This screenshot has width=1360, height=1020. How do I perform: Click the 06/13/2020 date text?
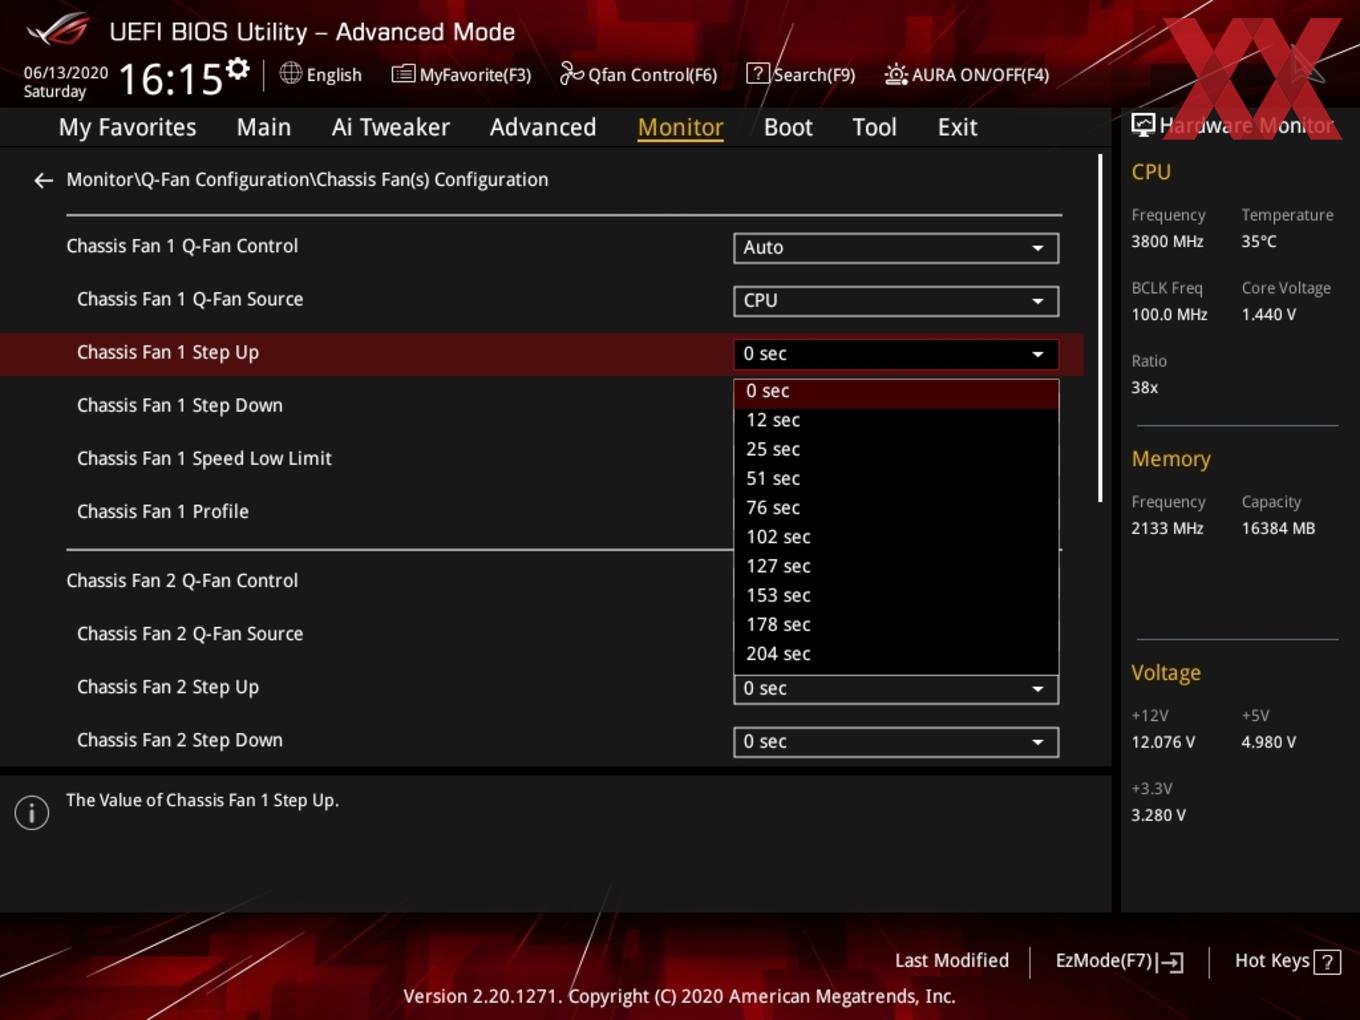coord(66,73)
